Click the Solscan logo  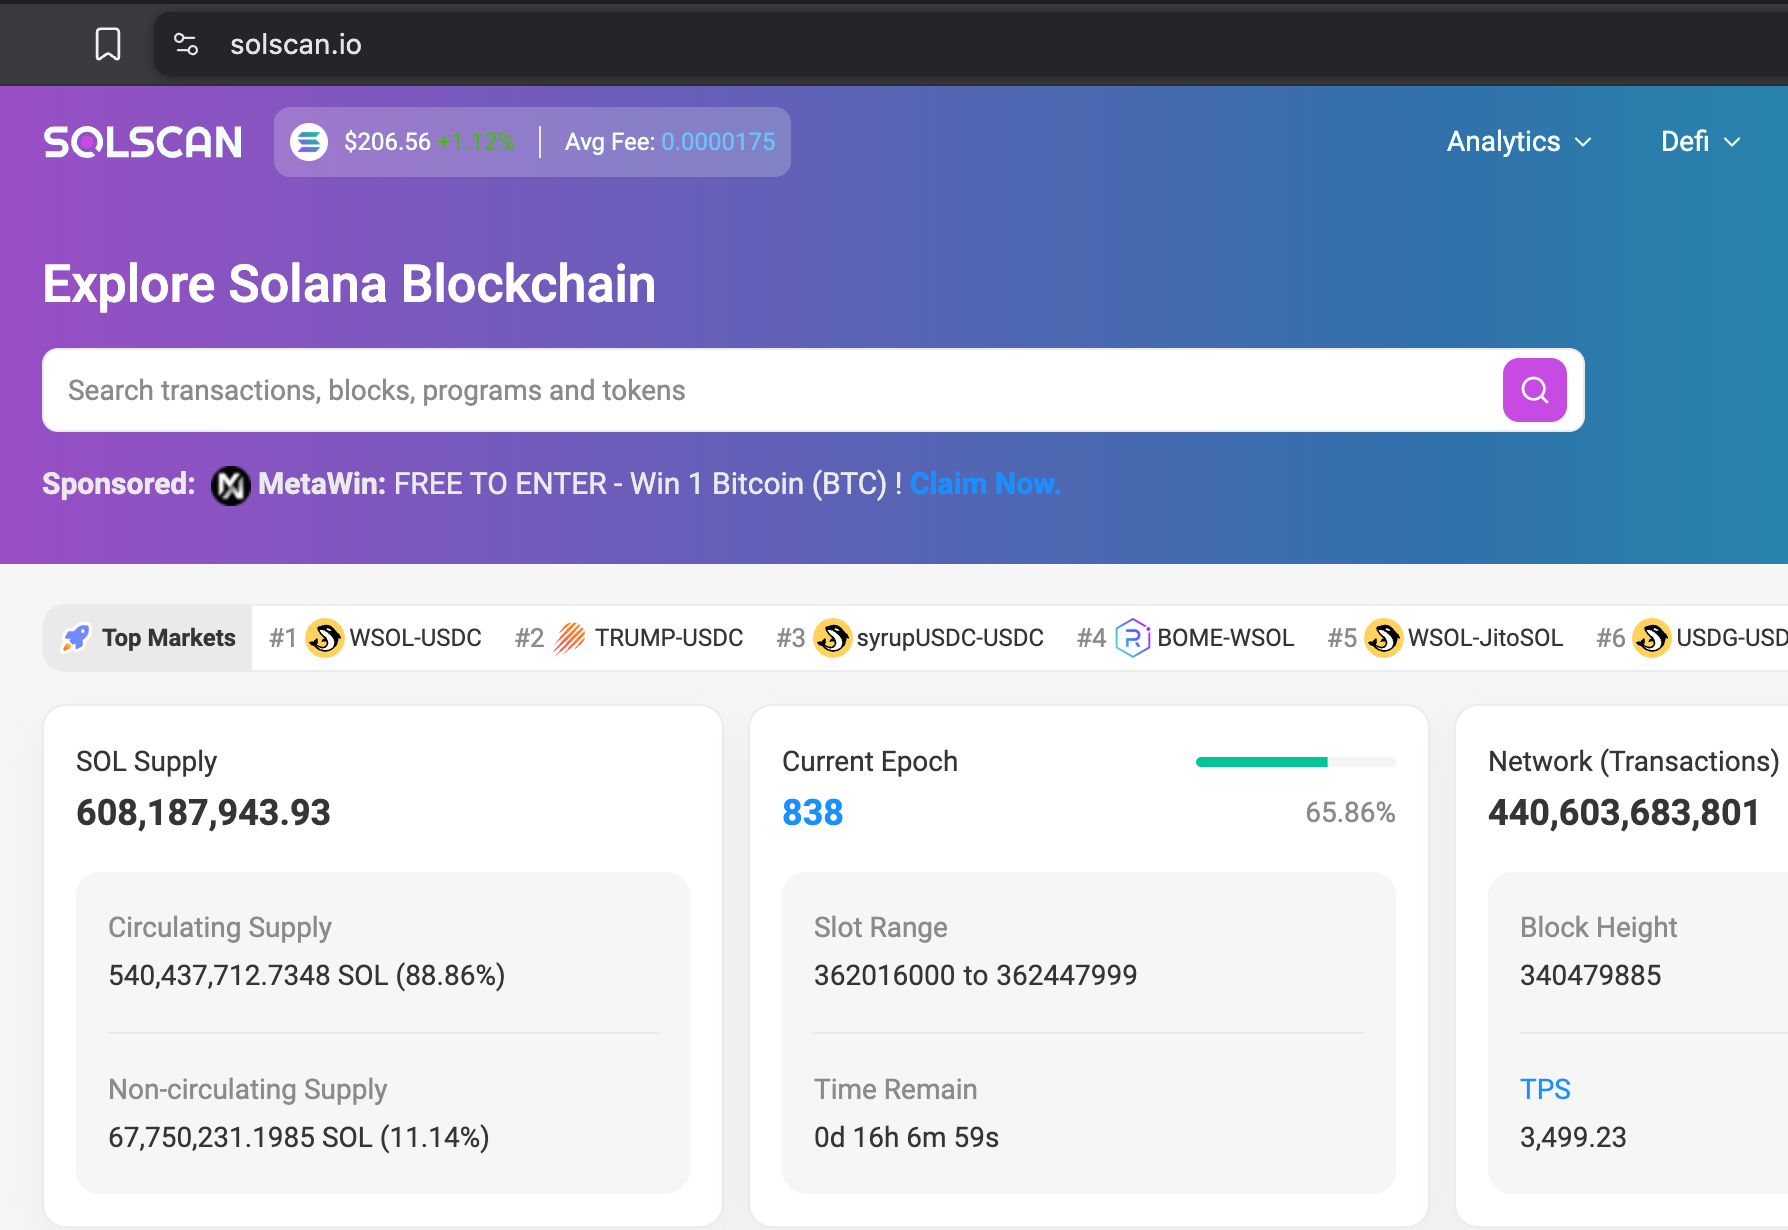click(x=143, y=142)
